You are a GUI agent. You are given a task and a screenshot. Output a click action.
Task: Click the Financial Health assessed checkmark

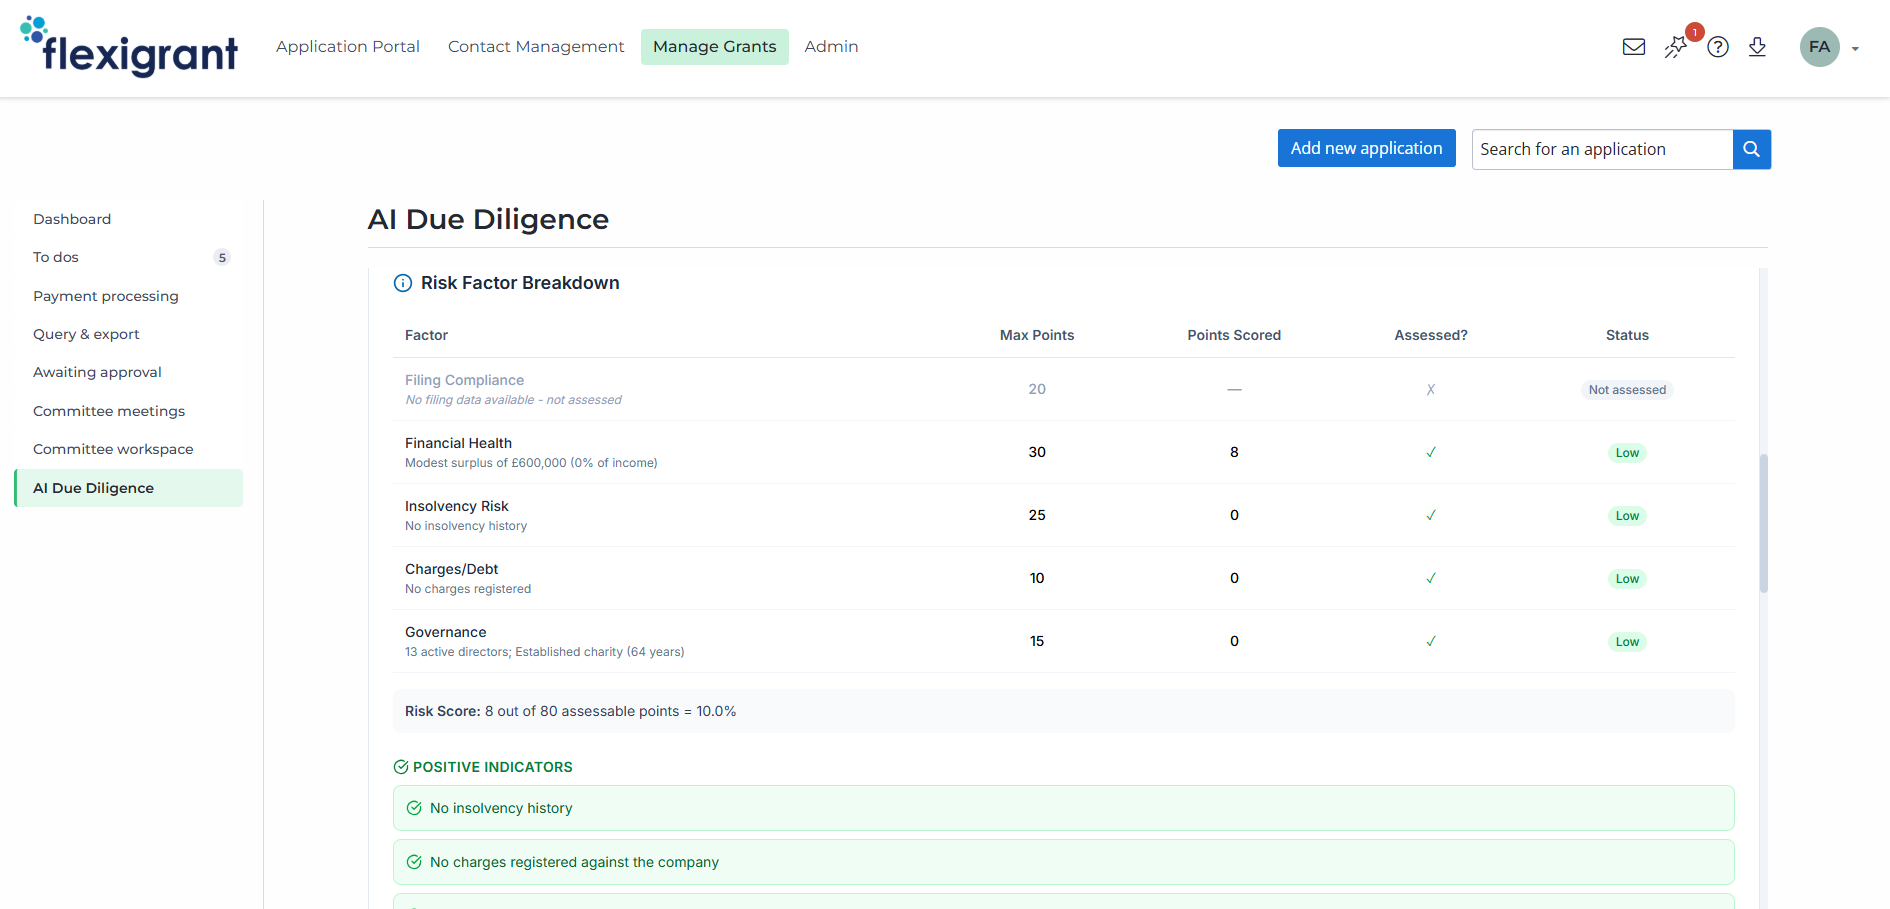click(x=1431, y=452)
